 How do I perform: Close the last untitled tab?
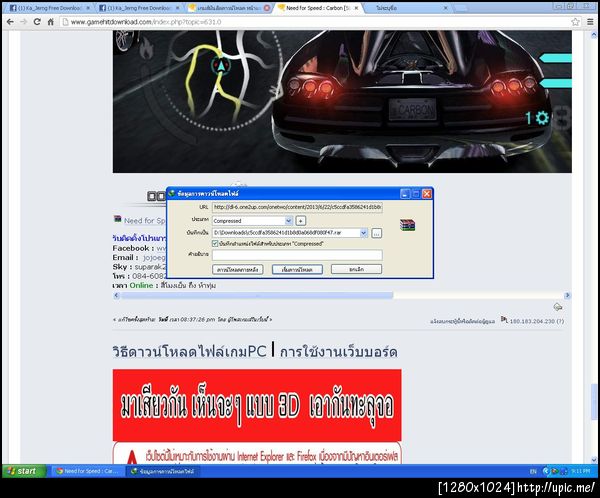click(x=445, y=8)
